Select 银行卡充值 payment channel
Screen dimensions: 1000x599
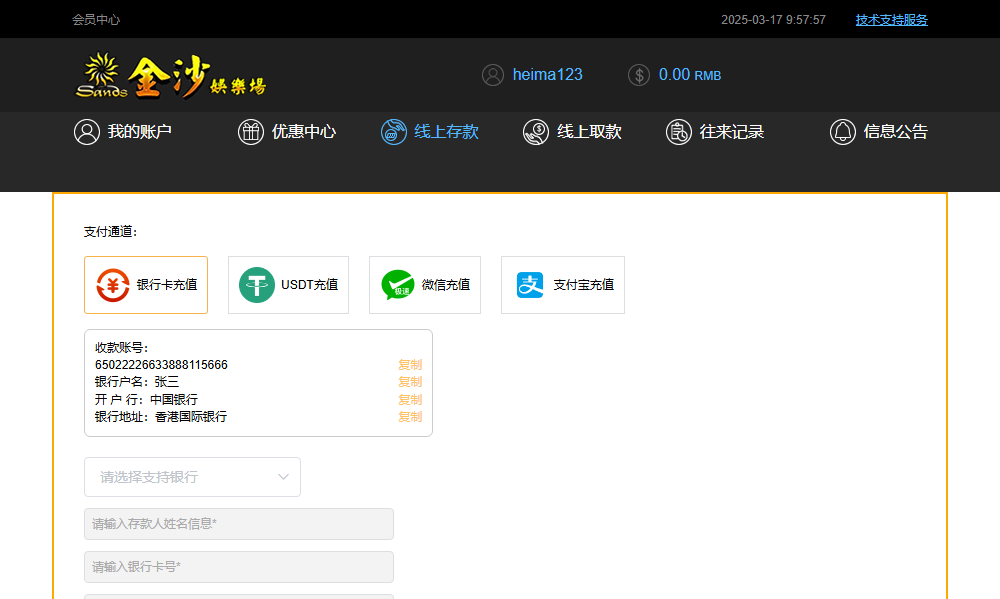(x=146, y=285)
